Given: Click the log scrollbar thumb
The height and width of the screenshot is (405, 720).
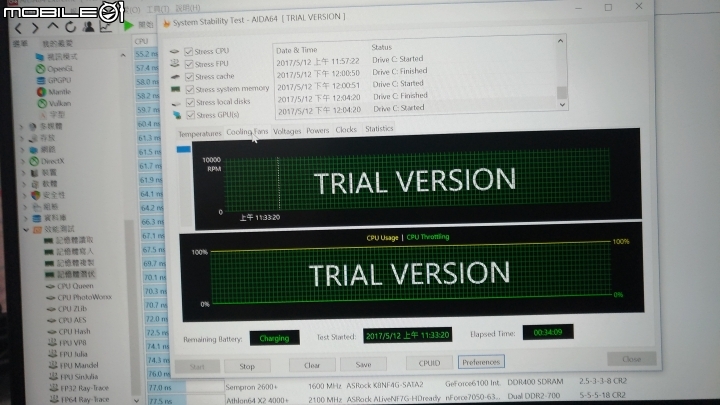Looking at the screenshot, I should (x=562, y=92).
